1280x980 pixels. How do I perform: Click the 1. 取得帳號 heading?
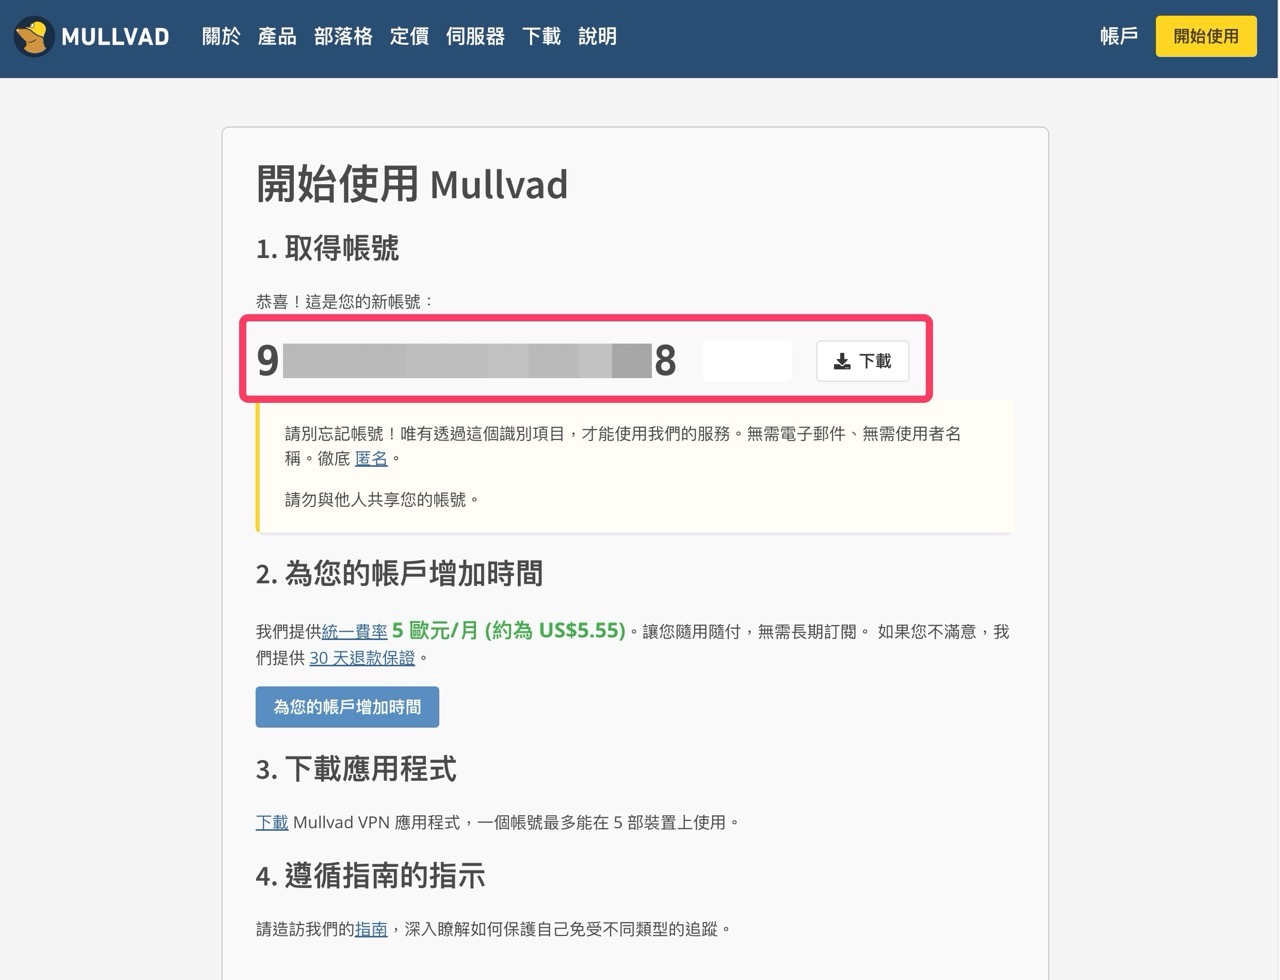pos(327,248)
